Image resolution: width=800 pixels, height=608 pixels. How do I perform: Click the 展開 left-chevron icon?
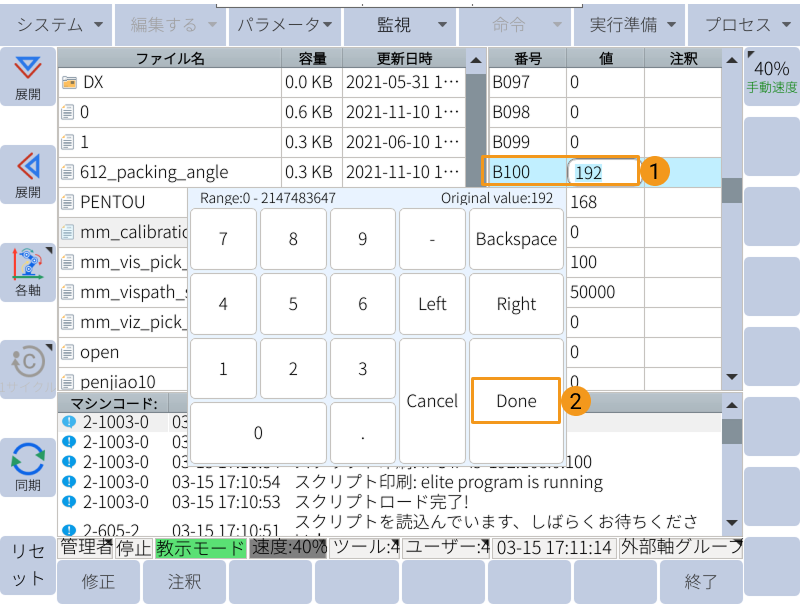(x=27, y=165)
